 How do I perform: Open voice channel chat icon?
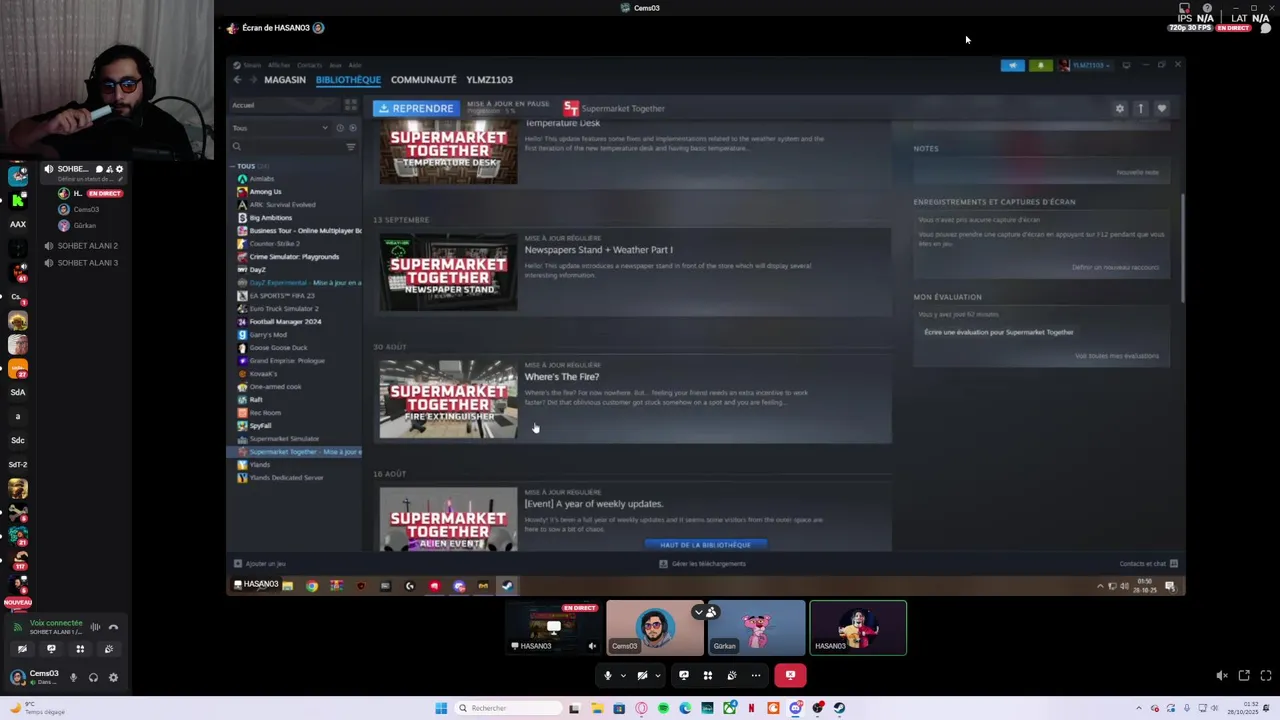coord(99,169)
